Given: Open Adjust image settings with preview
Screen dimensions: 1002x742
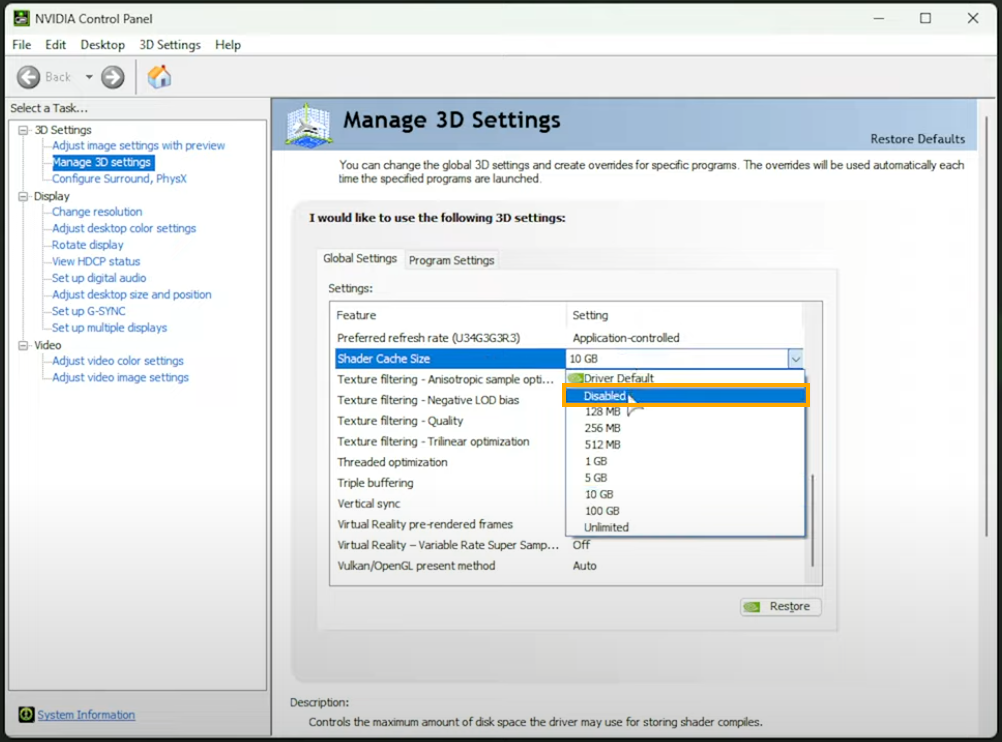Looking at the screenshot, I should point(138,146).
